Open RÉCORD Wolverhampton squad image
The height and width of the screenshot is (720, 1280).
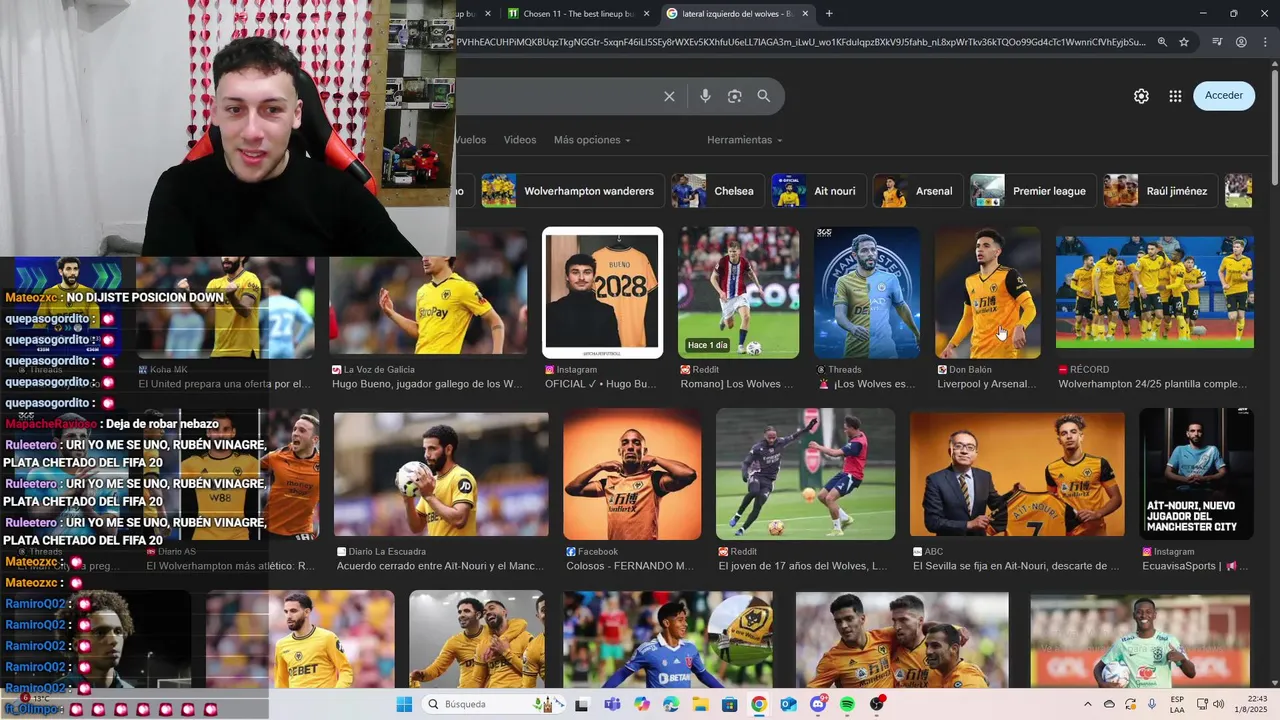1155,293
